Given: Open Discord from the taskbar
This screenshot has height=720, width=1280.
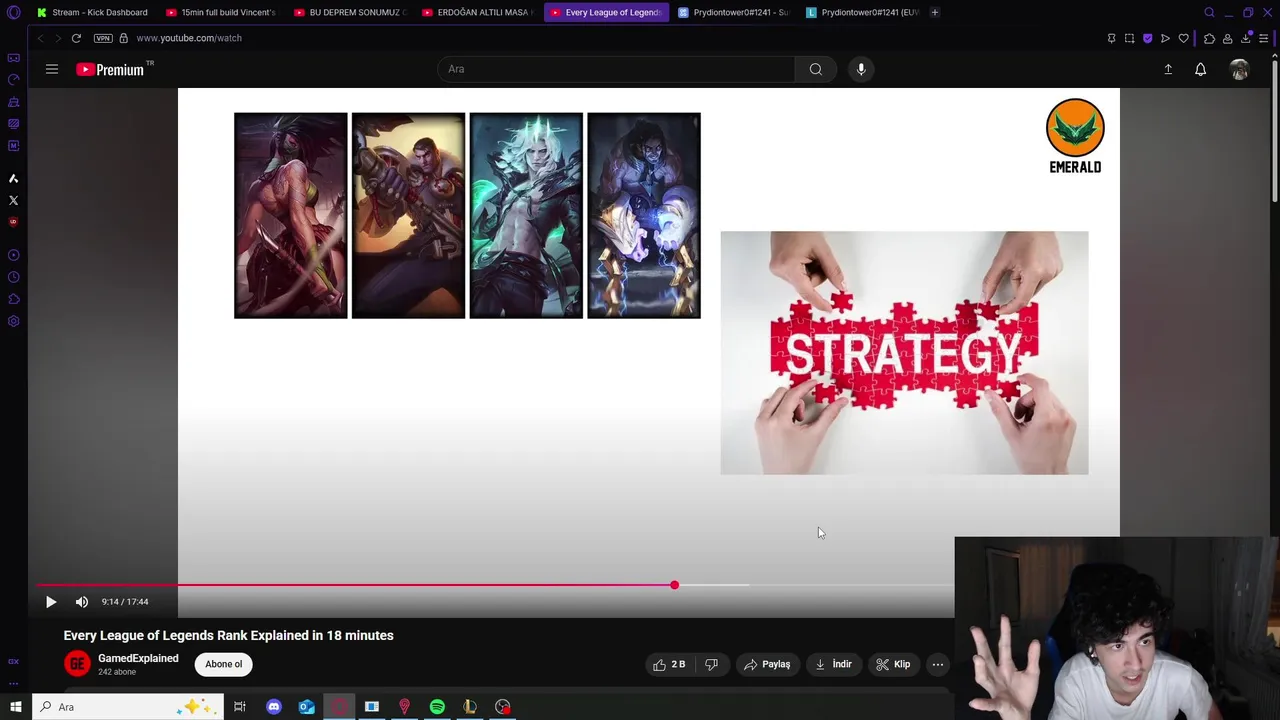Looking at the screenshot, I should (273, 707).
